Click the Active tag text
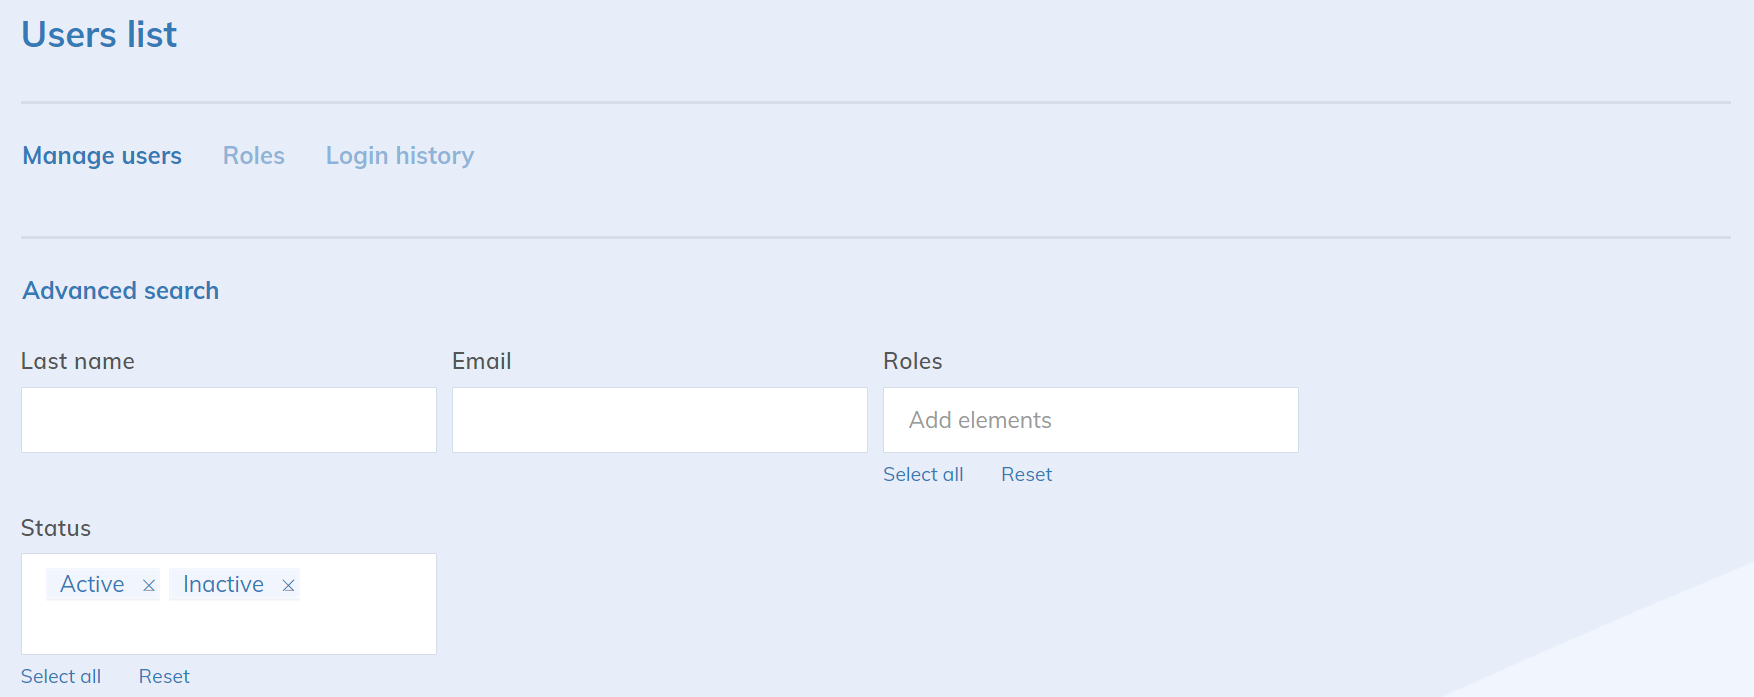Screen dimensions: 1754x697 click(x=92, y=585)
